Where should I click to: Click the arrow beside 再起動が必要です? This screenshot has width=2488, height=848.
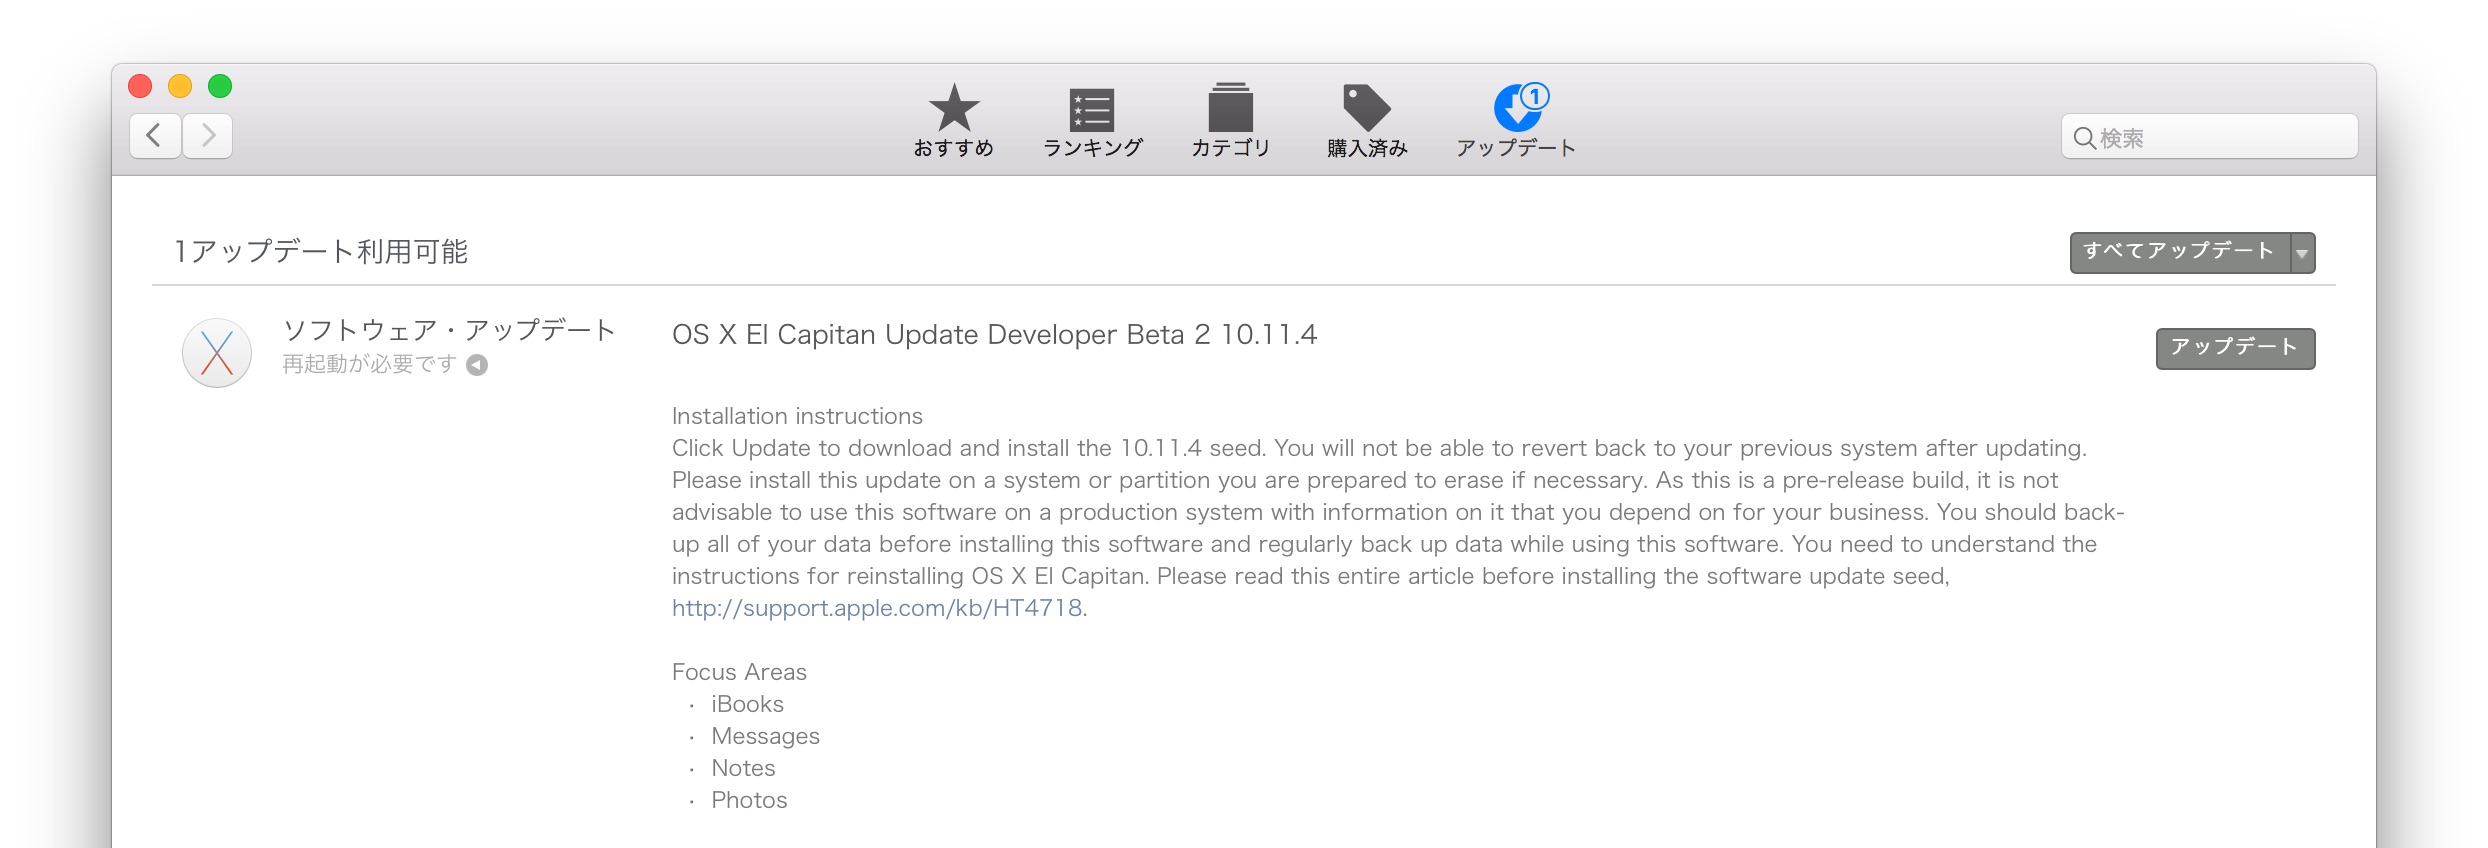tap(477, 365)
